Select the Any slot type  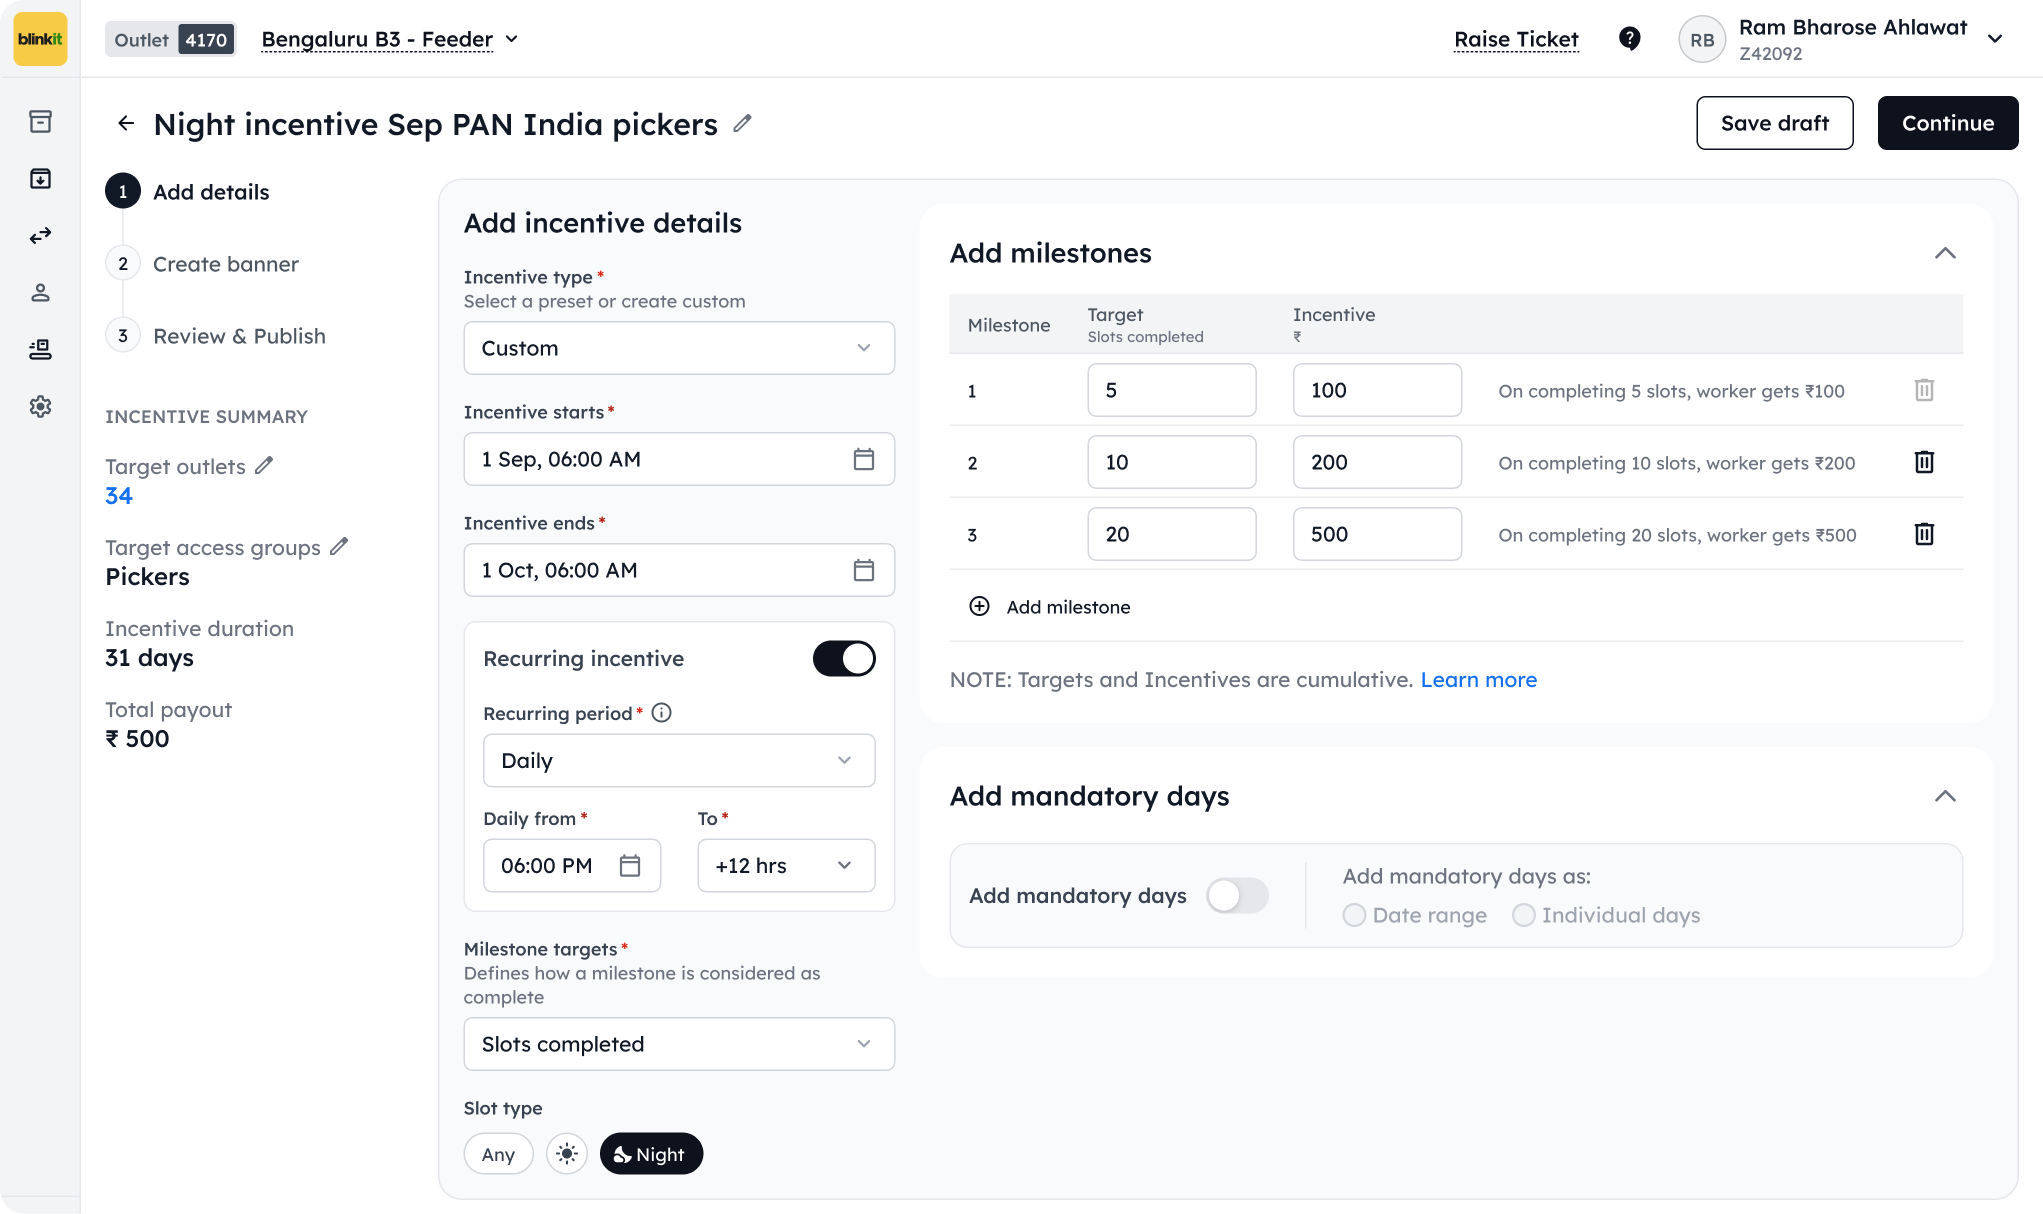[498, 1154]
